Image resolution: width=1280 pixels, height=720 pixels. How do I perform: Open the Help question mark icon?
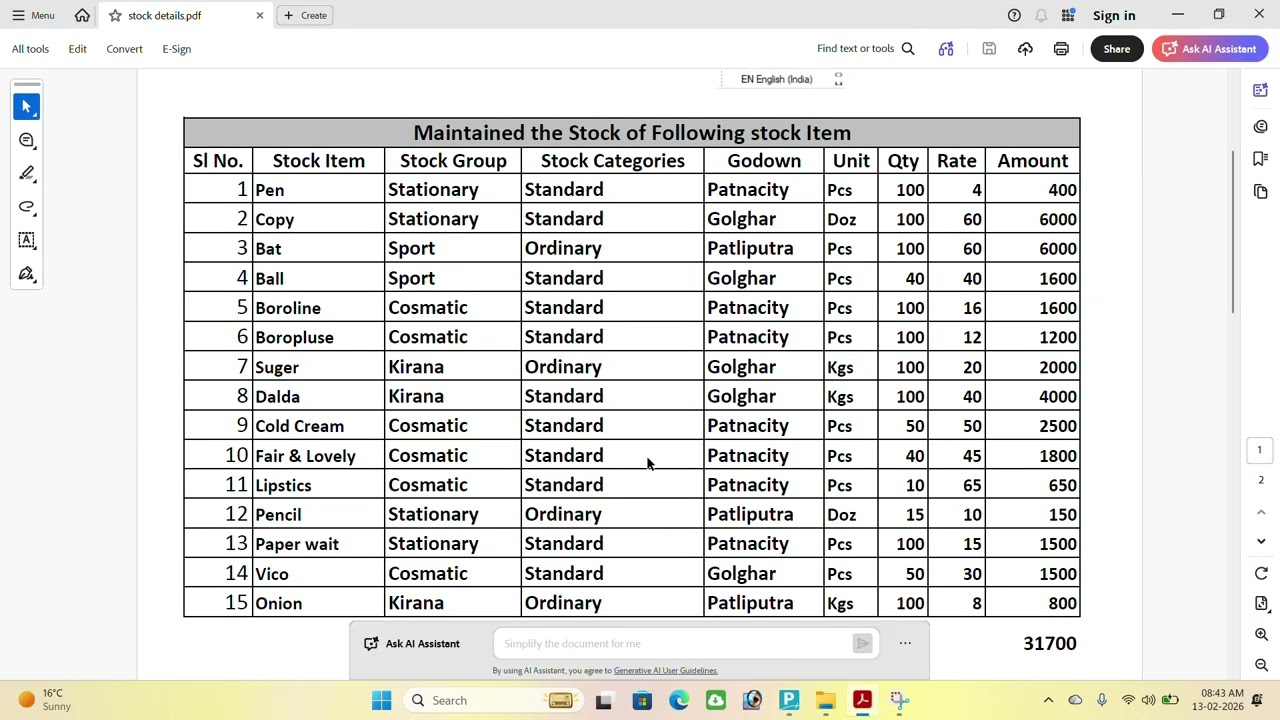1014,15
